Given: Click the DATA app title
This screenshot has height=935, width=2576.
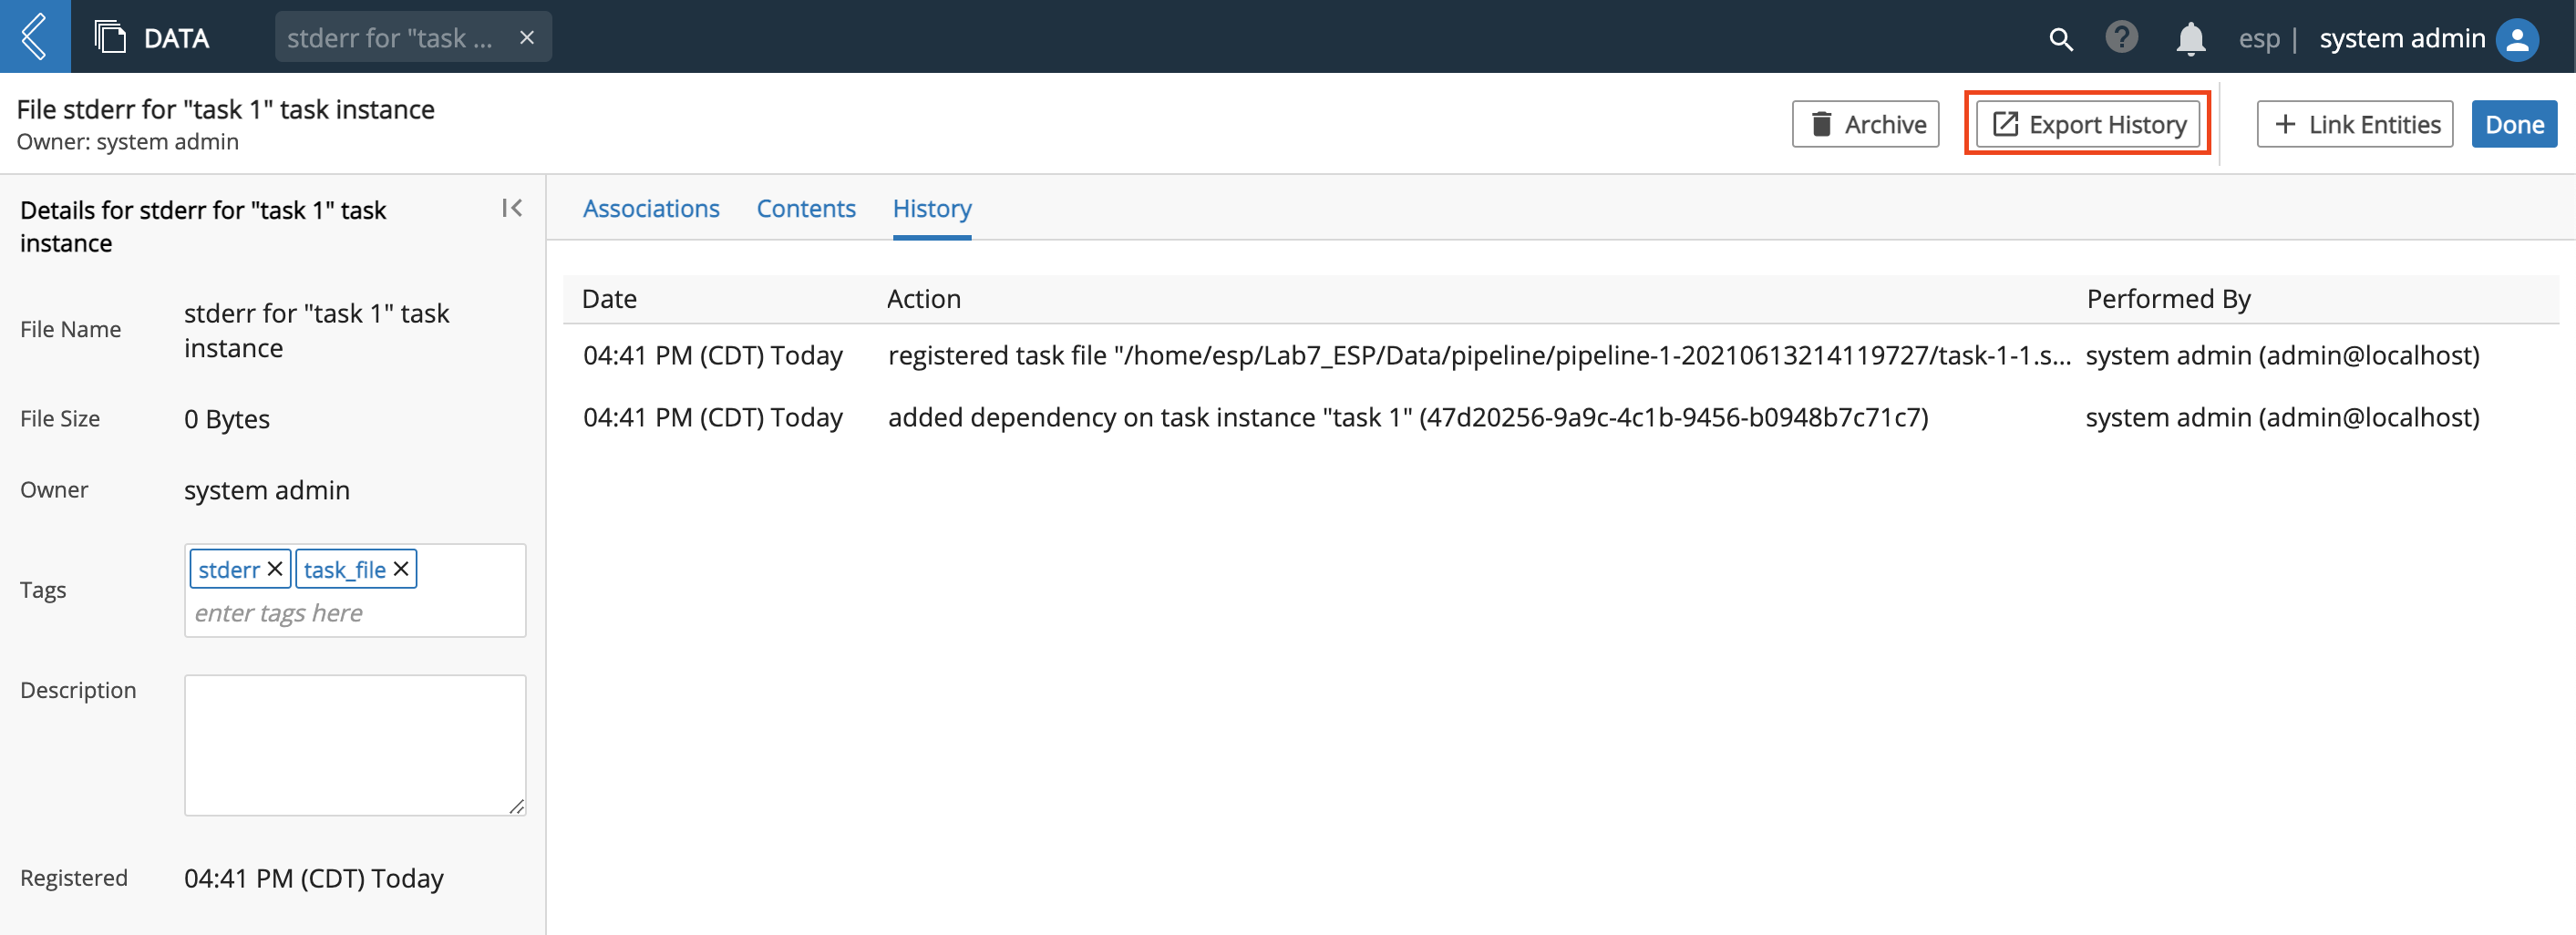Looking at the screenshot, I should (176, 38).
